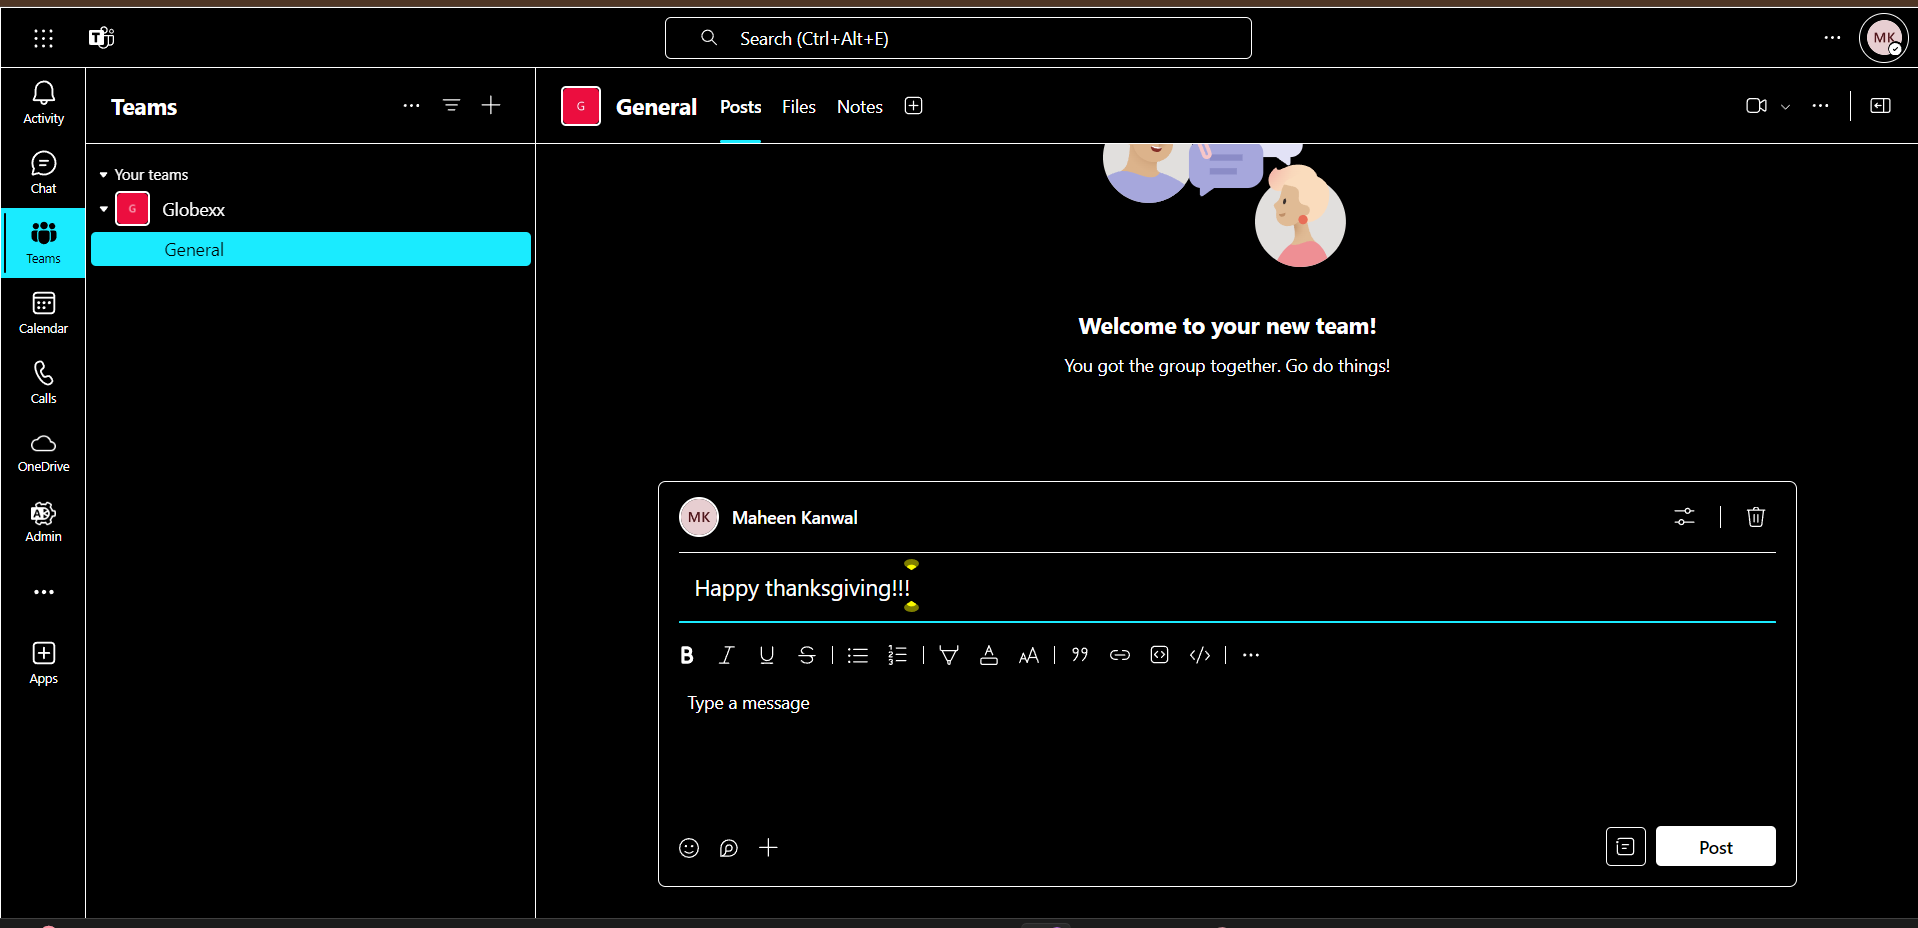This screenshot has height=928, width=1918.
Task: Switch to the Notes tab
Action: tap(859, 107)
